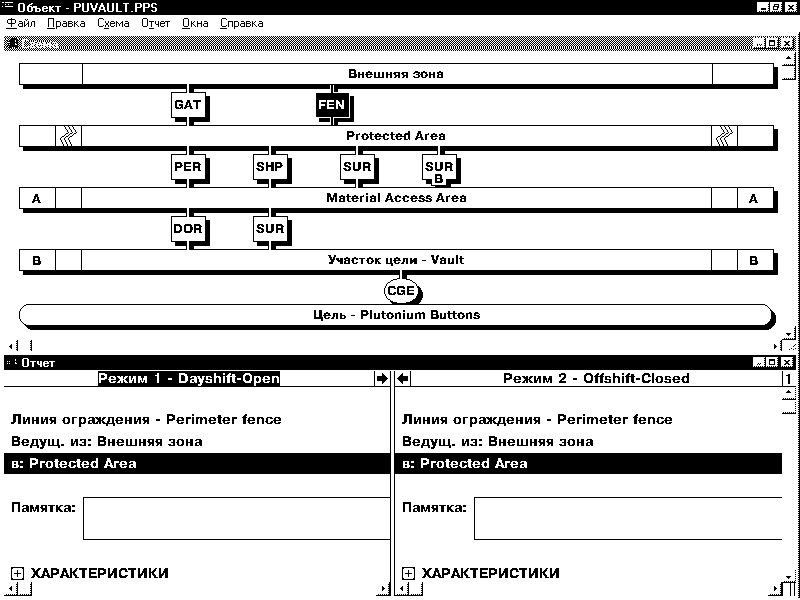Screen dimensions: 800x600
Task: Click right arrow next to Режим 1
Action: pos(381,379)
